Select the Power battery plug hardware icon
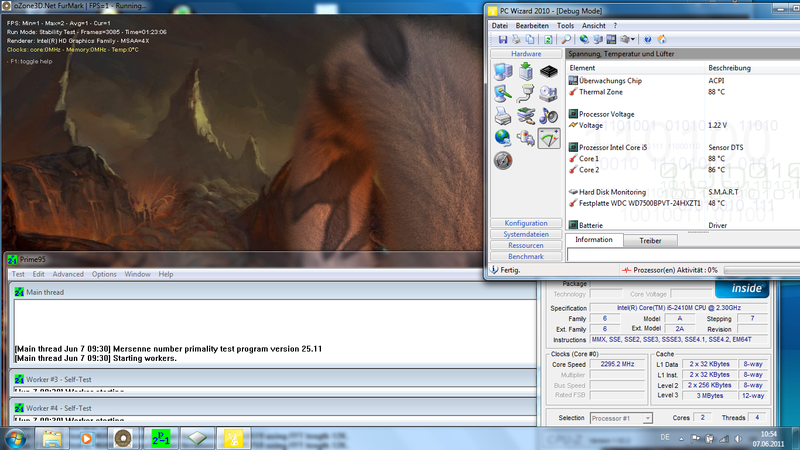Image resolution: width=800 pixels, height=450 pixels. pos(526,138)
